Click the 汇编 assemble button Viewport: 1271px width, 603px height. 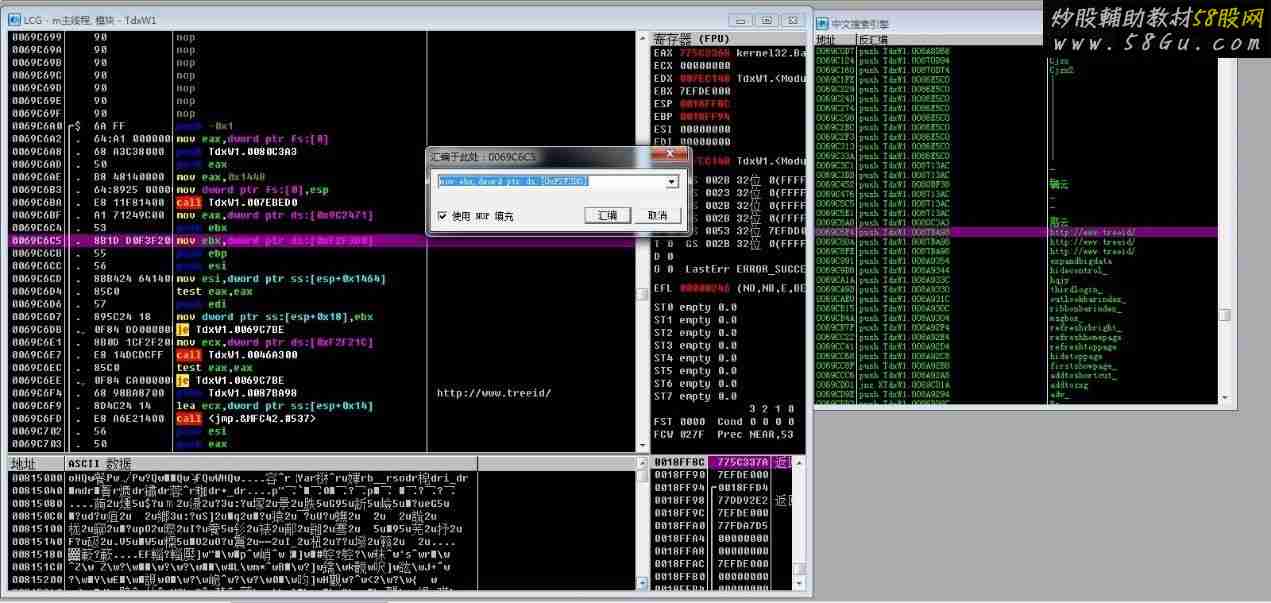(x=606, y=215)
